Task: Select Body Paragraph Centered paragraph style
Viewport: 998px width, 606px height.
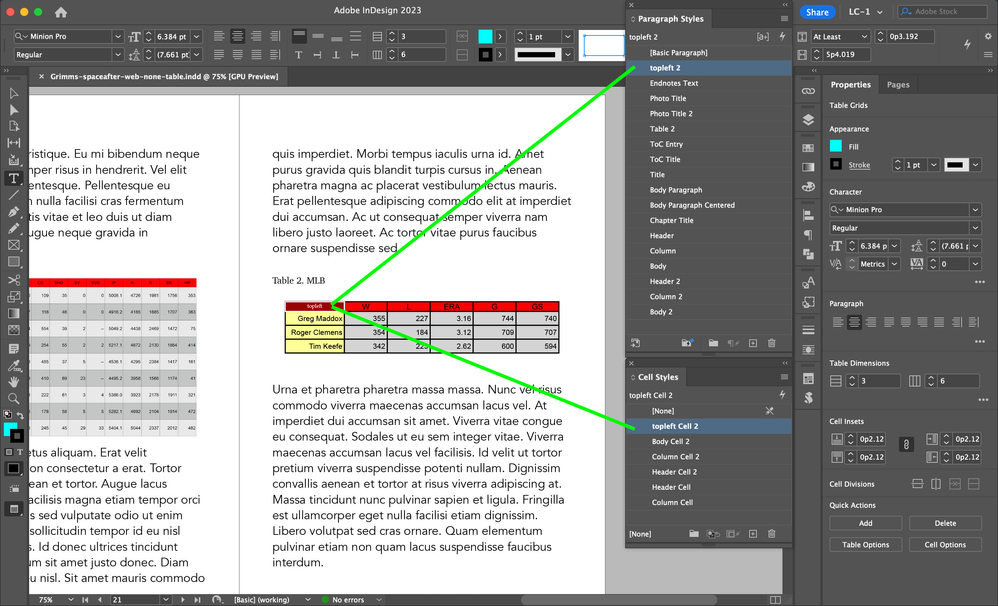Action: (x=692, y=205)
